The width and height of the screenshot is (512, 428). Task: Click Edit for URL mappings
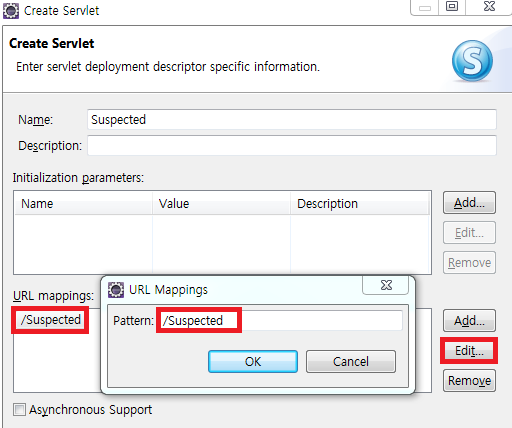[x=469, y=351]
